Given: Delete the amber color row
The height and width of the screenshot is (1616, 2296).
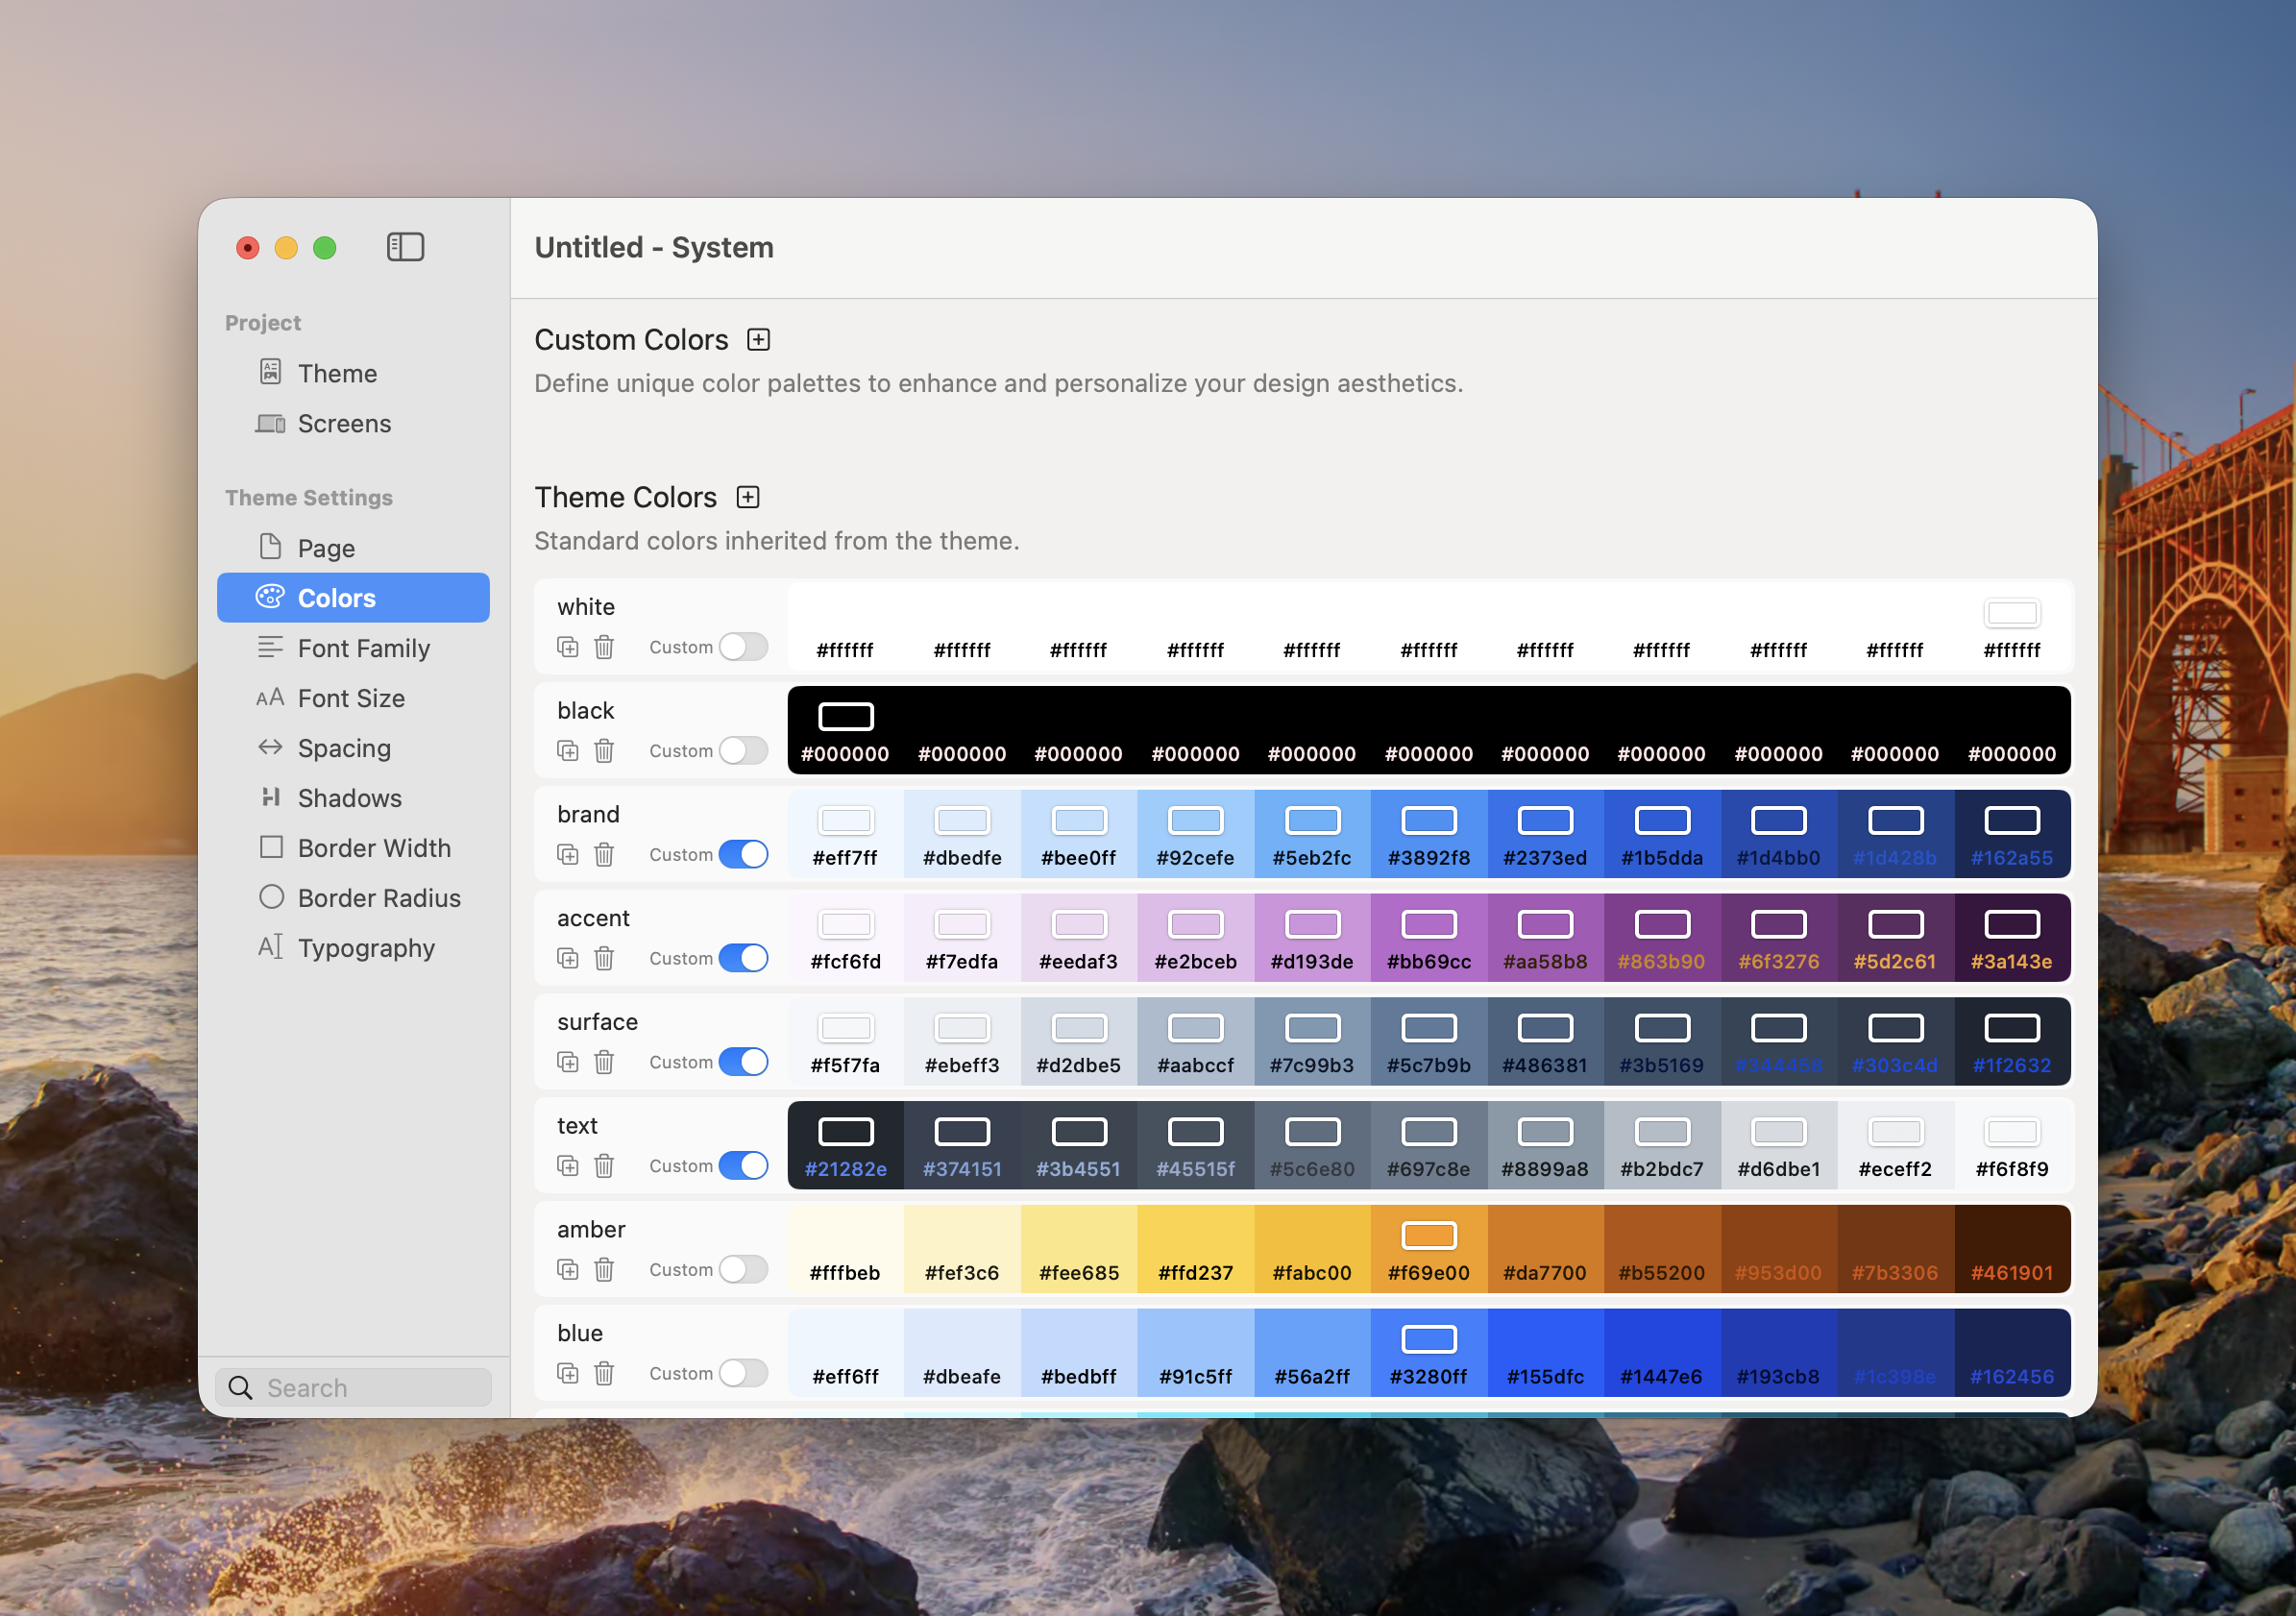Looking at the screenshot, I should tap(604, 1270).
